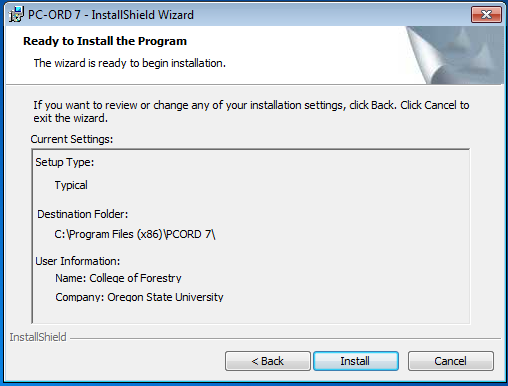Image resolution: width=508 pixels, height=386 pixels.
Task: Click the InstallShield branding label
Action: tap(38, 337)
